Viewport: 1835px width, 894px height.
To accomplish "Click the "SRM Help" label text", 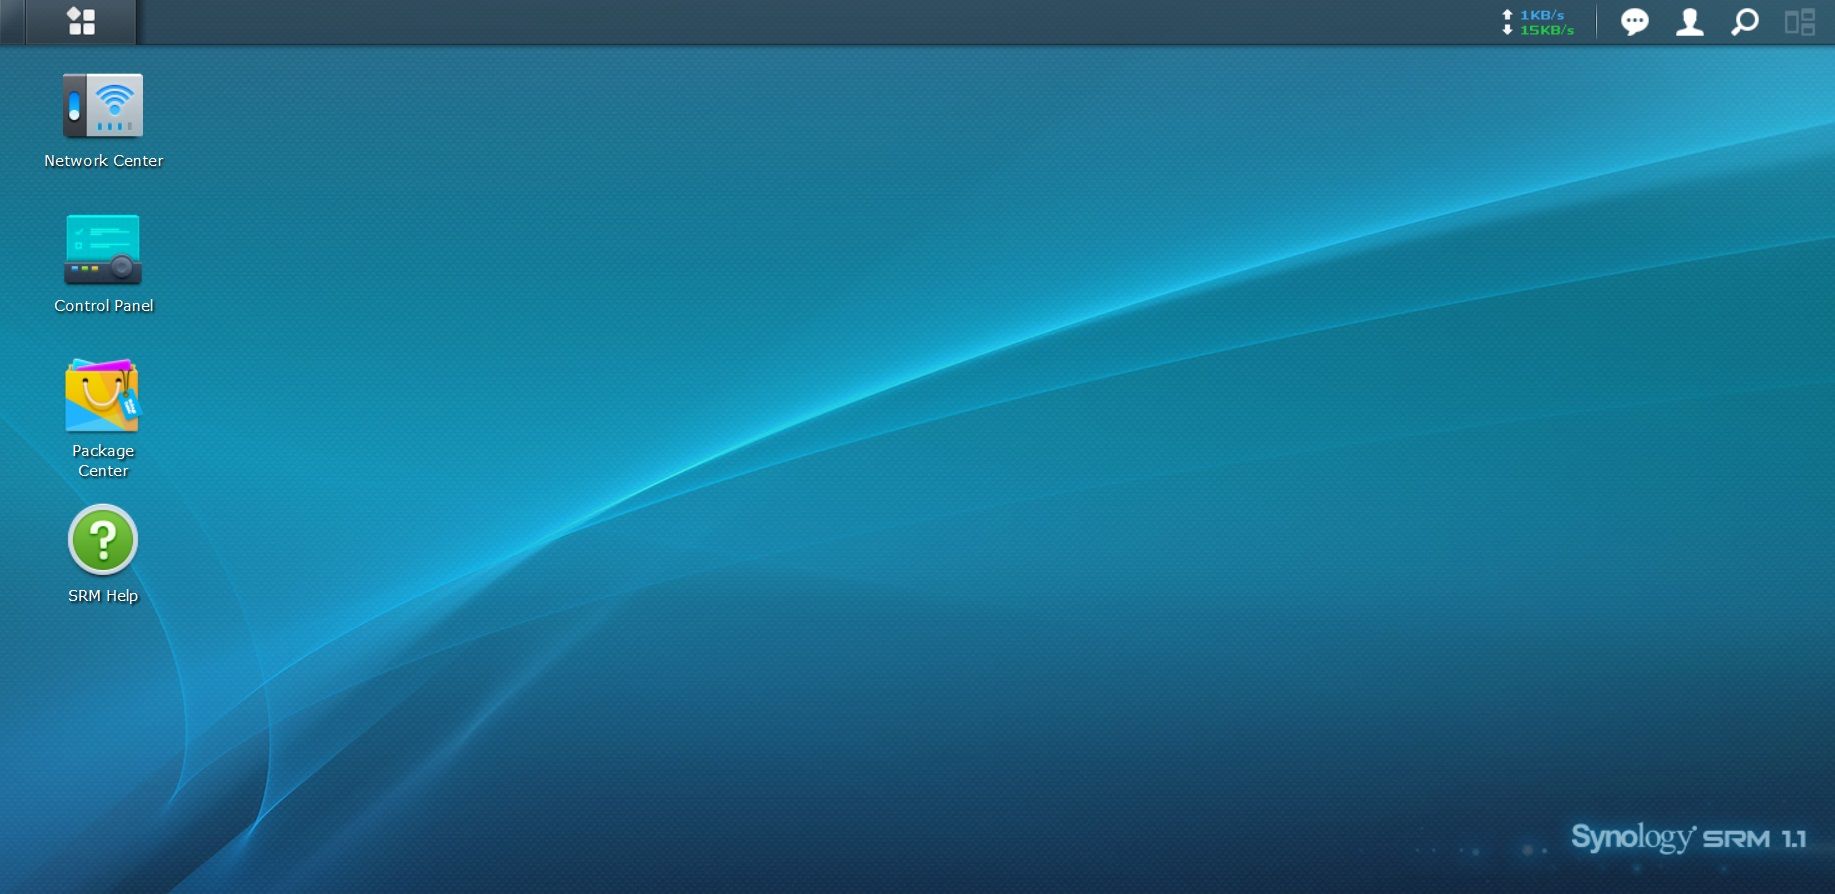I will click(x=103, y=595).
